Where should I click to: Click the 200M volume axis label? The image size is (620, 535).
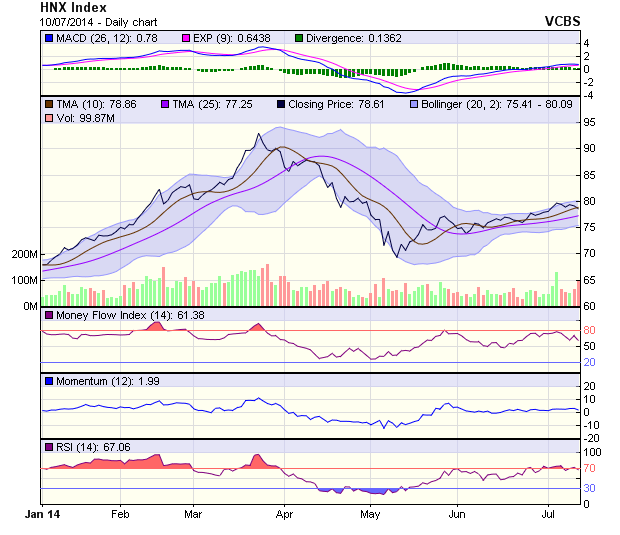tap(22, 254)
